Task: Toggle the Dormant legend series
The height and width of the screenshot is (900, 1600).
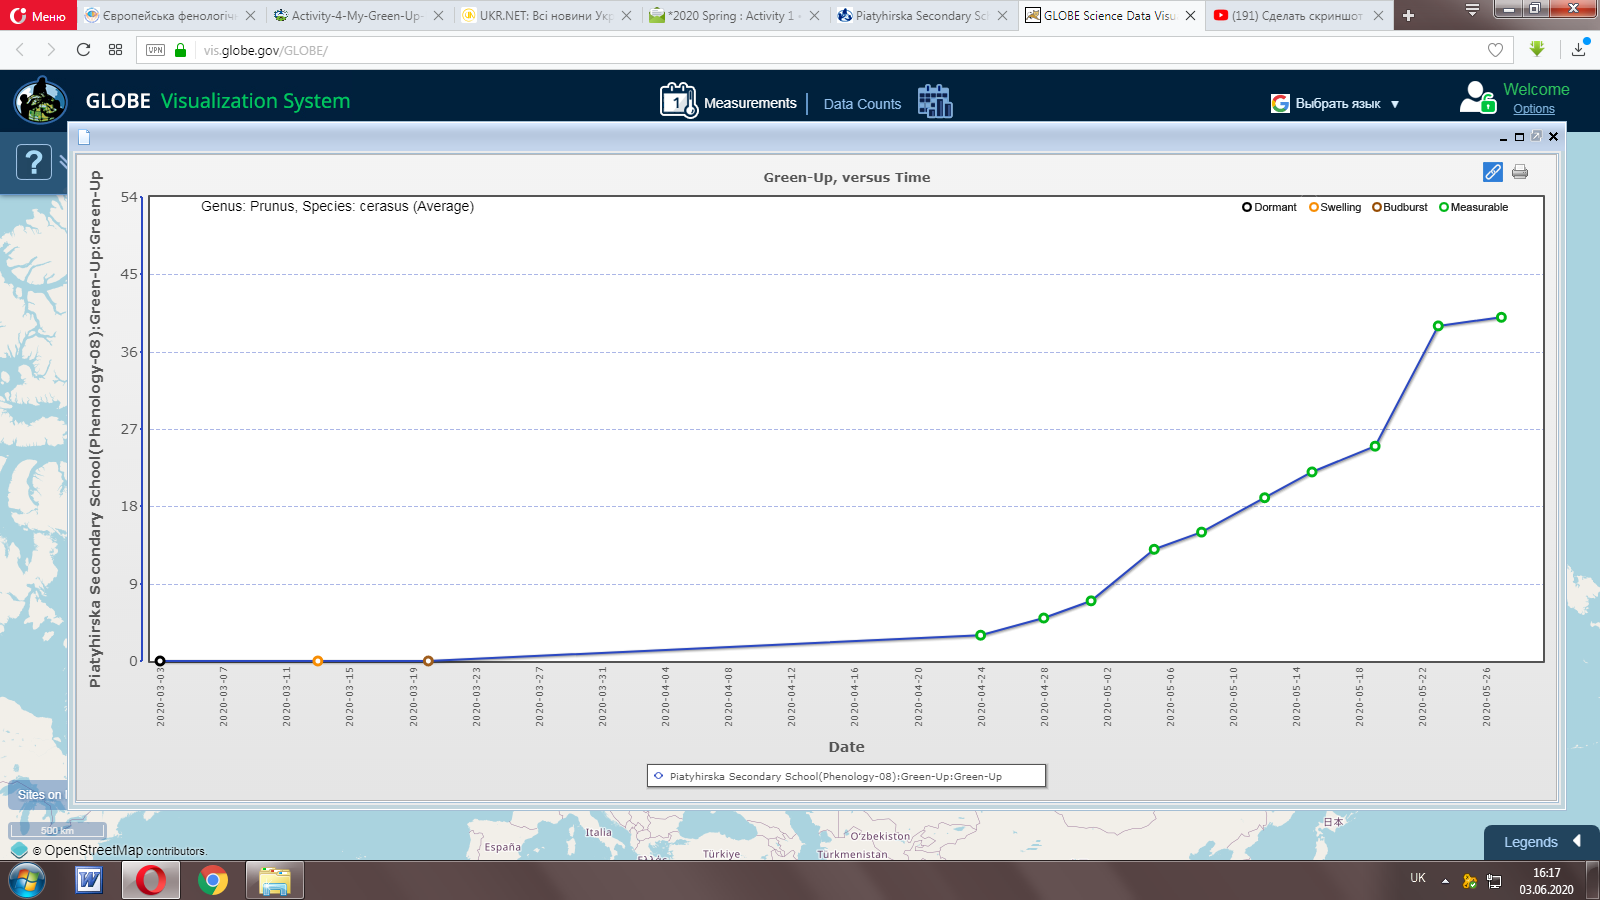Action: [1269, 207]
